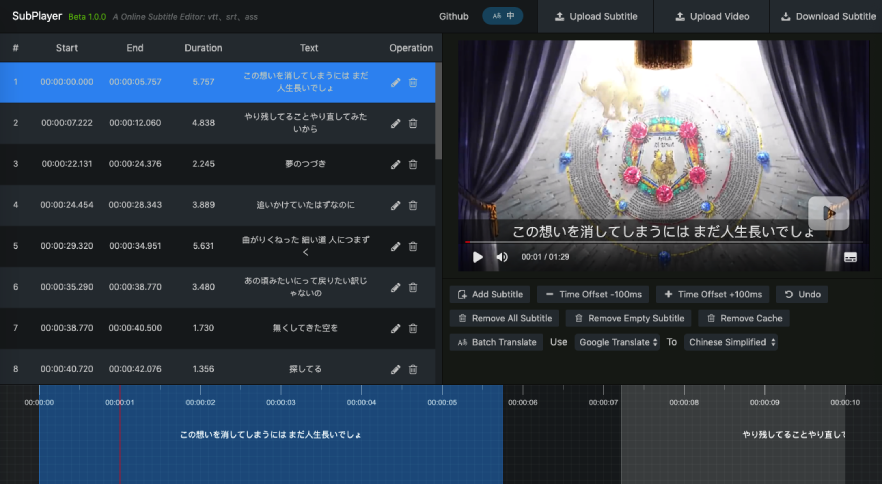Edit subtitle row 2 with pencil icon
The width and height of the screenshot is (882, 484).
[395, 123]
